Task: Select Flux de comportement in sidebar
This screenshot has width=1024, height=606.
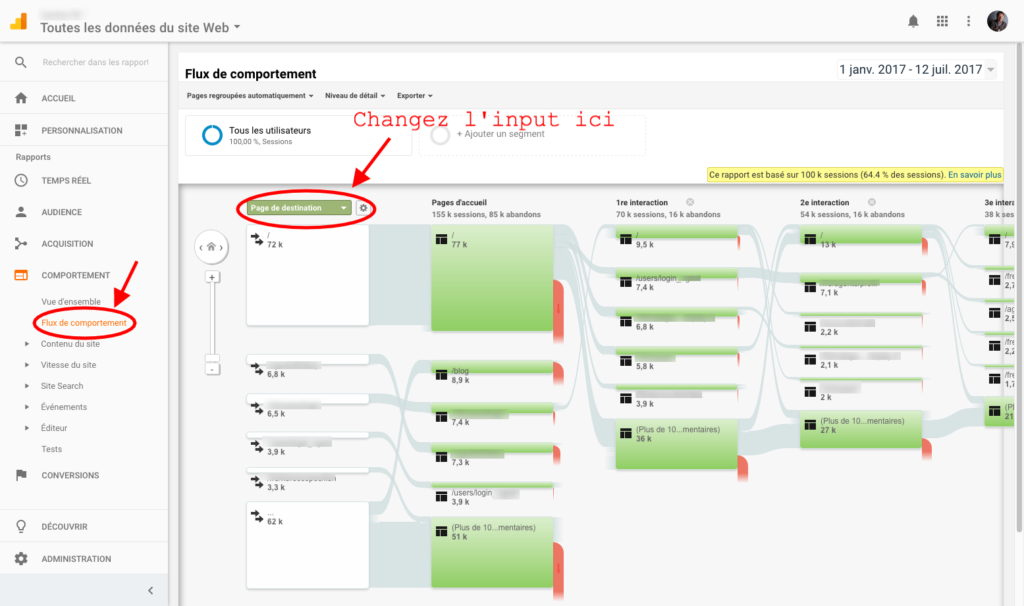Action: (x=84, y=323)
